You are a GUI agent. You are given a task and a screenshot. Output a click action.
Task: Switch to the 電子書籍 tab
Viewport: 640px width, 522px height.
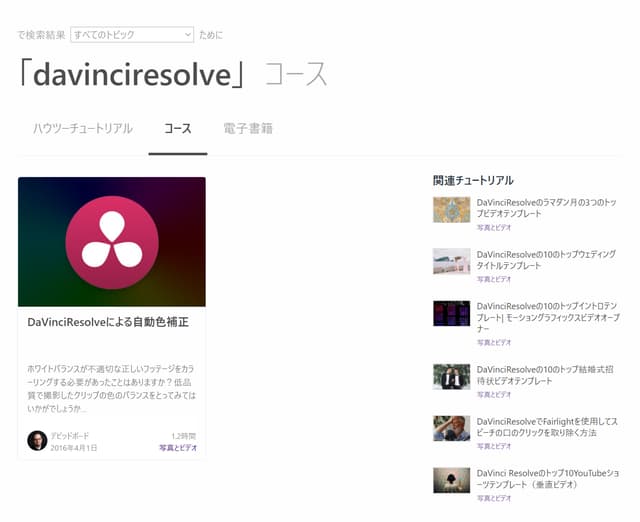click(x=248, y=129)
